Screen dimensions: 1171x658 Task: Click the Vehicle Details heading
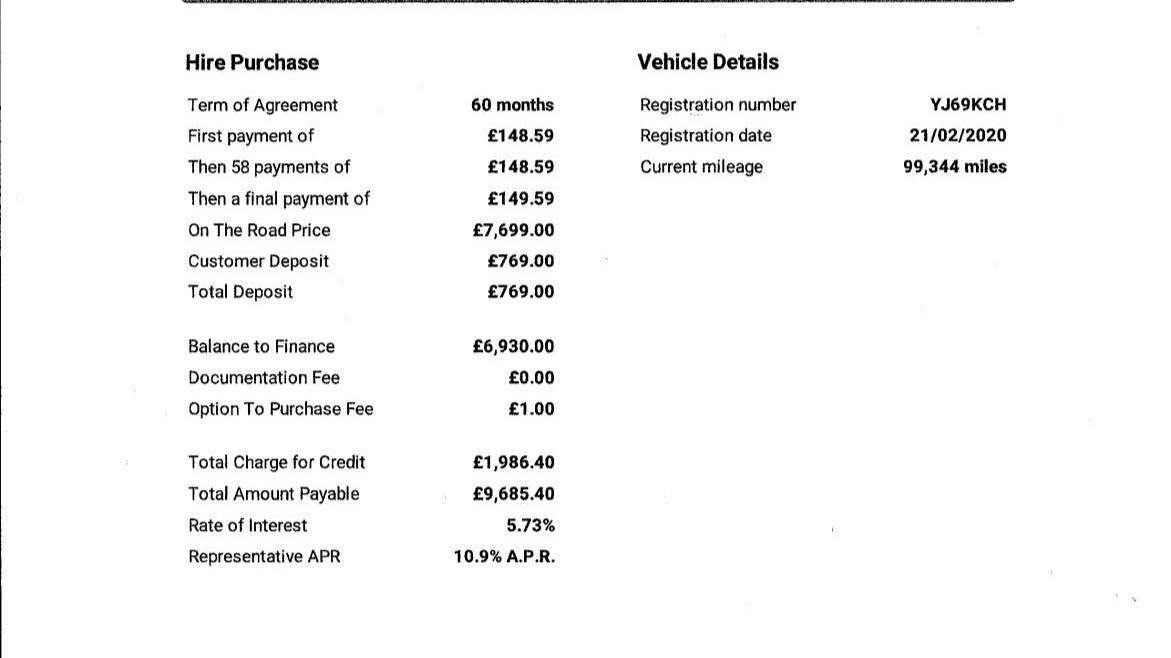click(708, 62)
